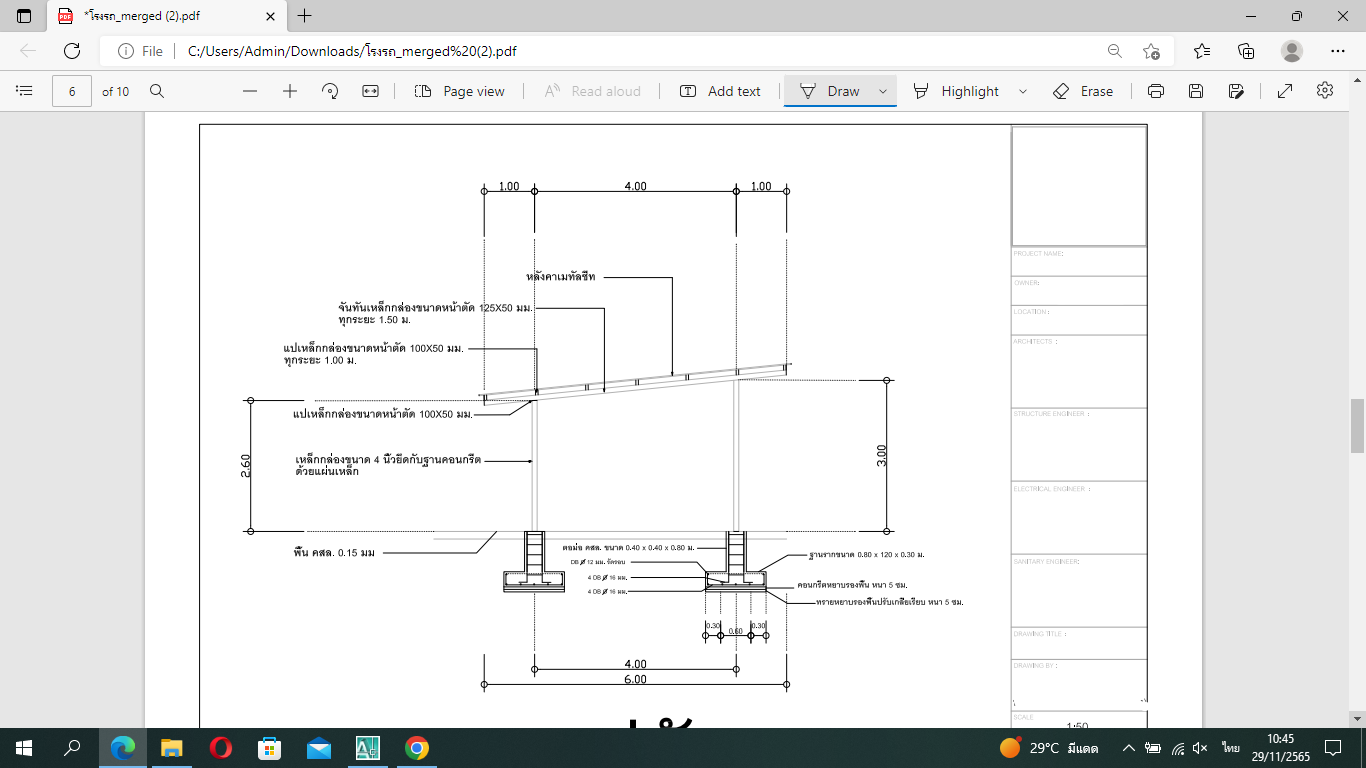Viewport: 1366px width, 768px height.
Task: Switch input language ไทย indicator
Action: 1230,748
